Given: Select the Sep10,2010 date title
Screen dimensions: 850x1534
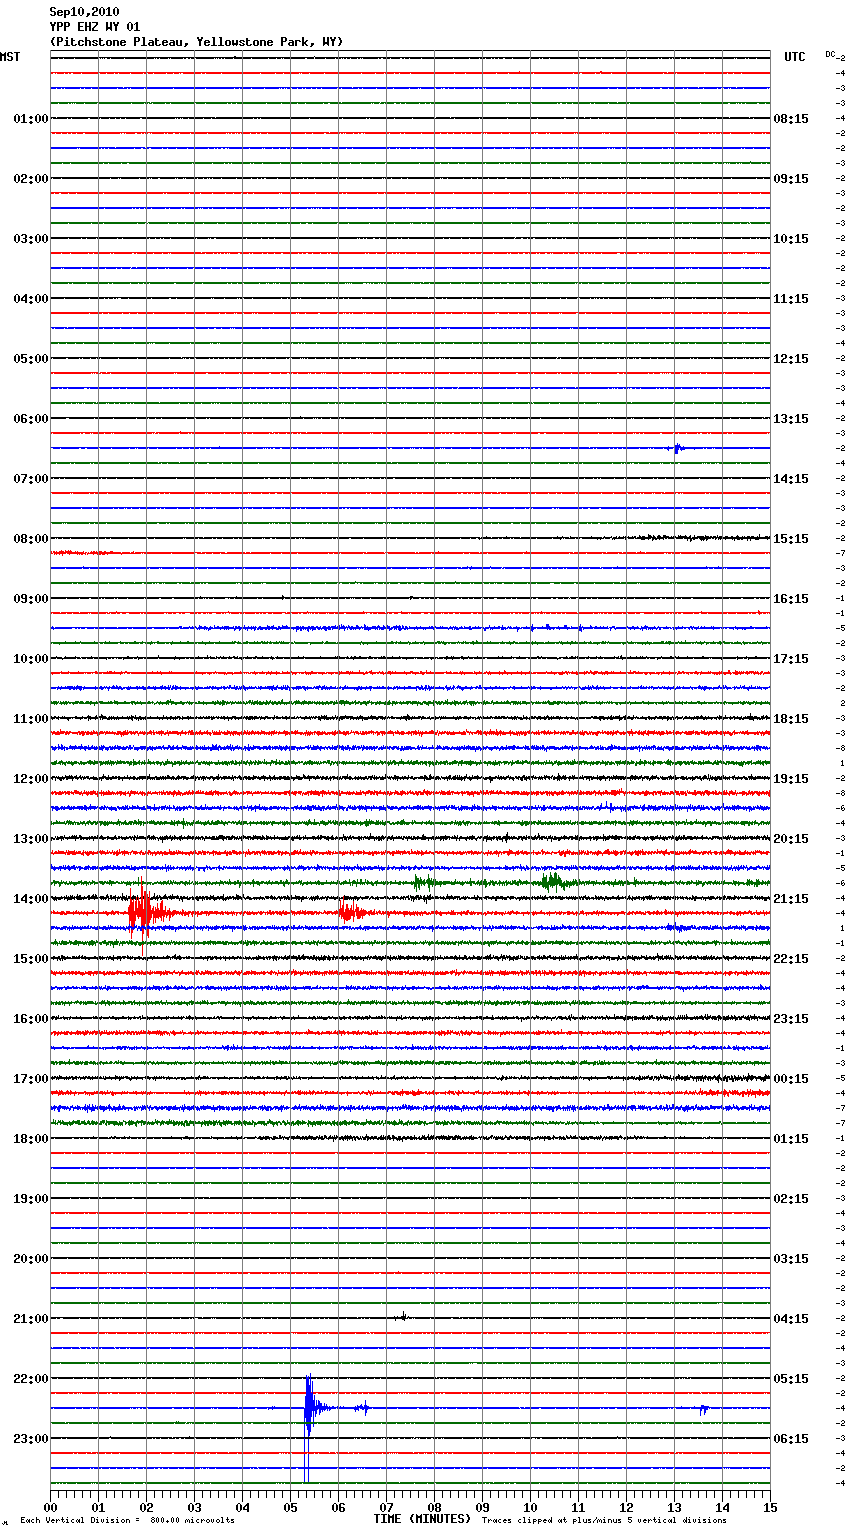Looking at the screenshot, I should (84, 12).
